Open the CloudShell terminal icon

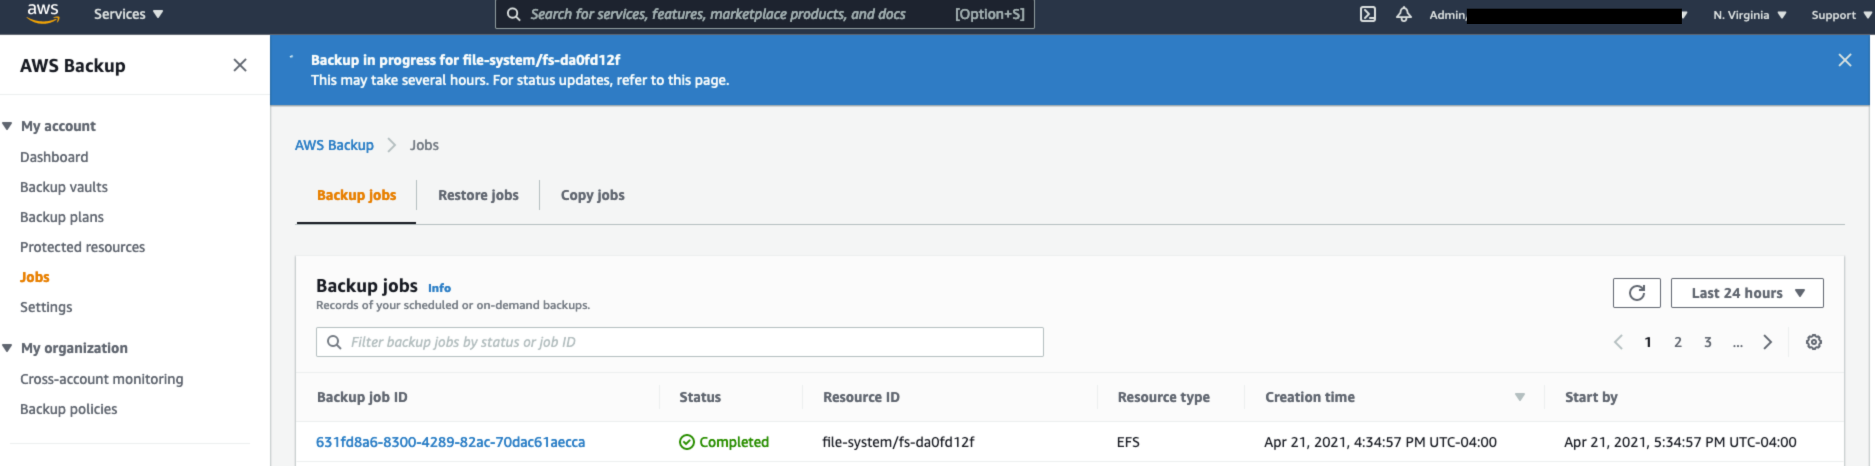point(1367,14)
